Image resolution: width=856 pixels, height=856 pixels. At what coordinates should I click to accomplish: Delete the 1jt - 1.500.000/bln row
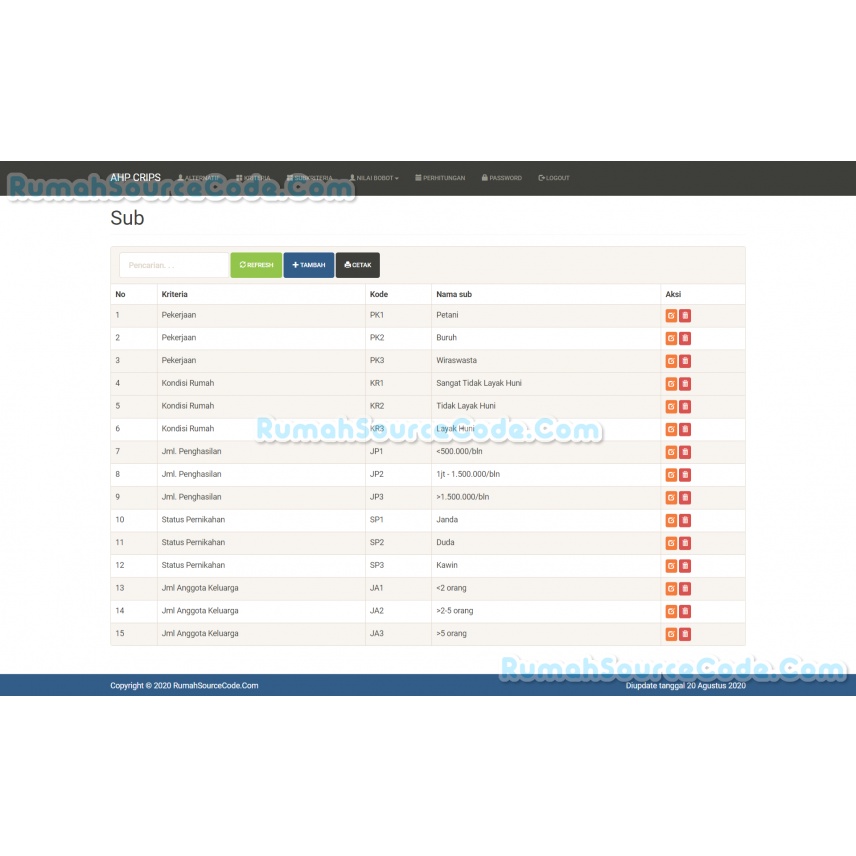(x=685, y=475)
